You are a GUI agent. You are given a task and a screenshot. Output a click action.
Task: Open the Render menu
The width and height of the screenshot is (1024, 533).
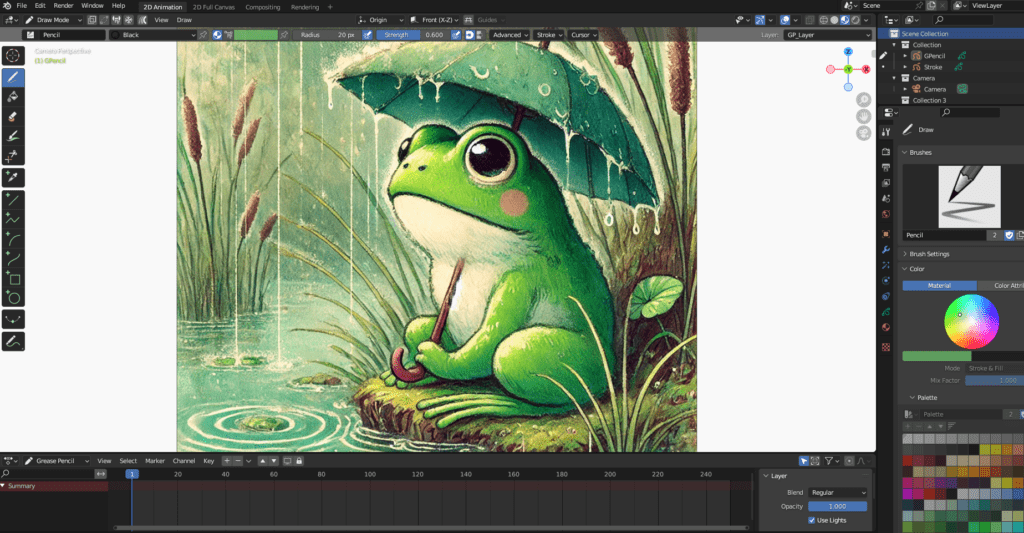tap(63, 6)
